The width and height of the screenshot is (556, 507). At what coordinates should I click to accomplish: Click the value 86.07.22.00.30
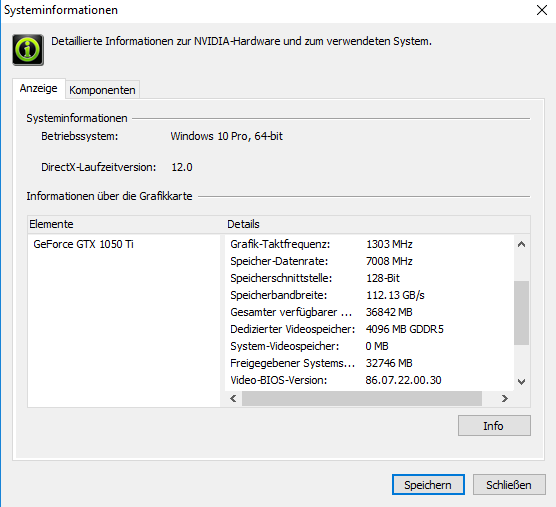tap(404, 380)
